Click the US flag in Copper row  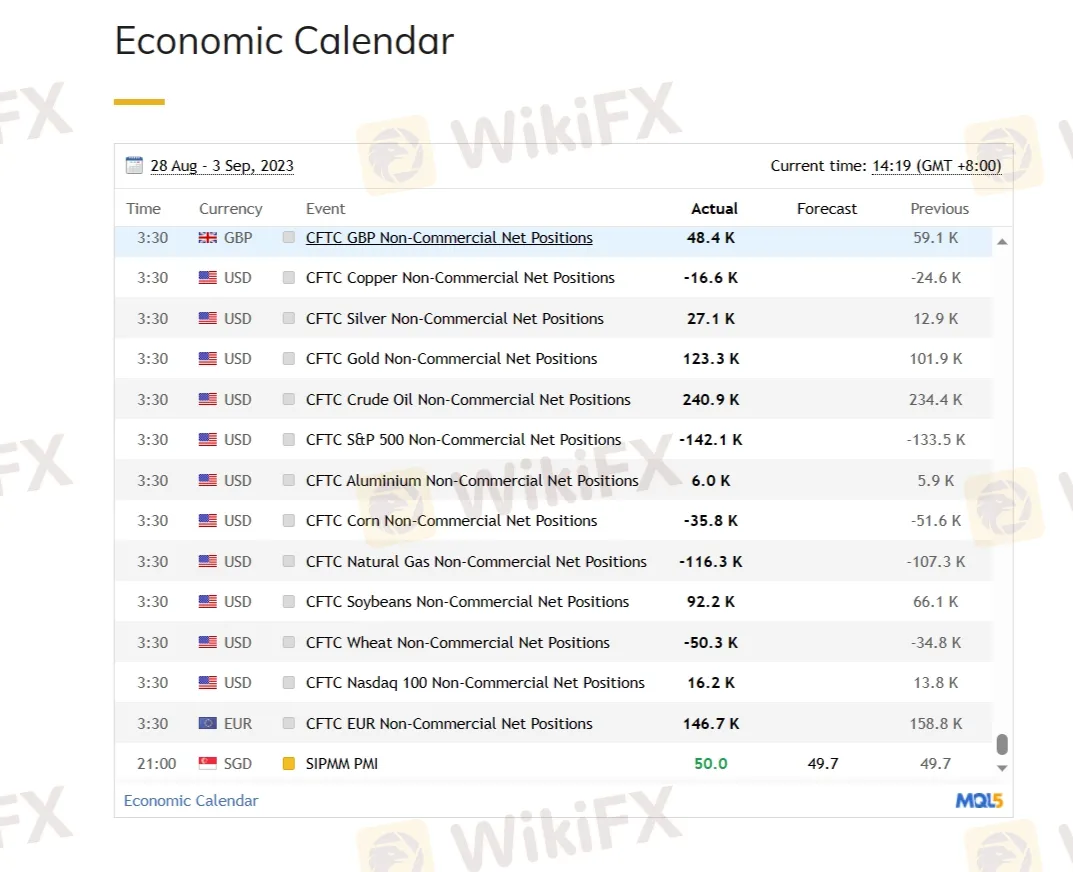point(207,278)
